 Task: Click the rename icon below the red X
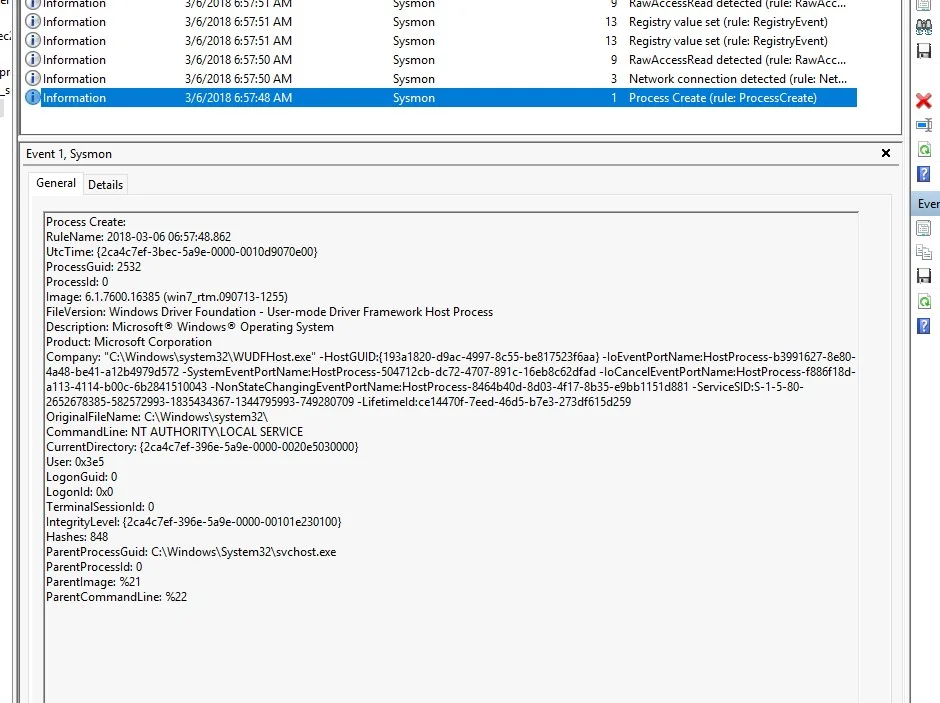coord(925,125)
